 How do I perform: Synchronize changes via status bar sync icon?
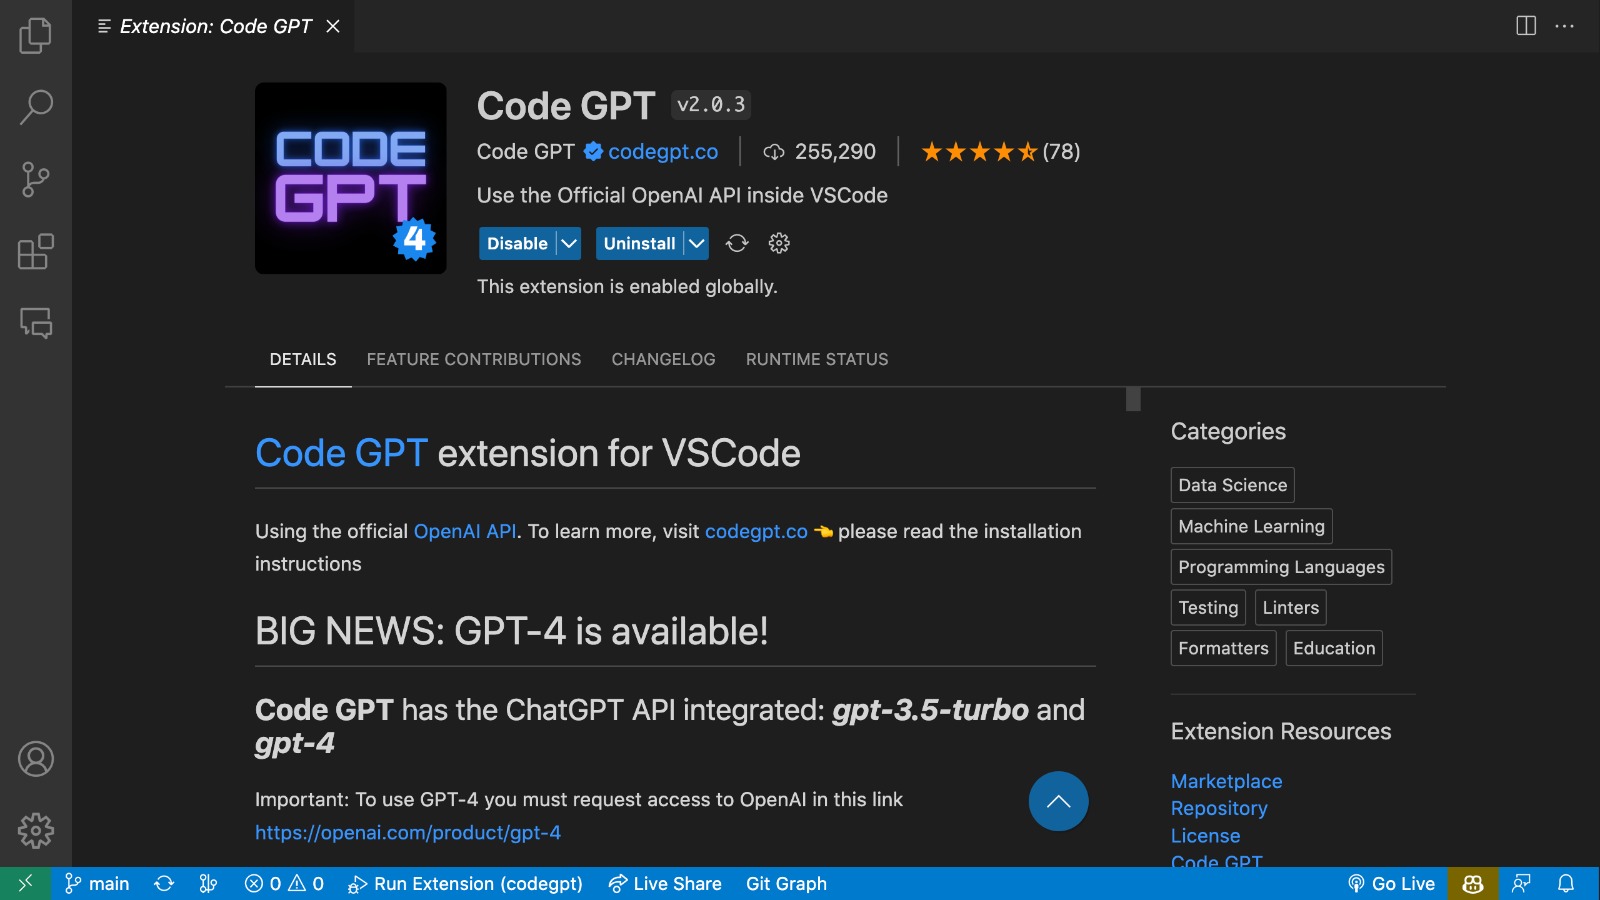tap(164, 883)
